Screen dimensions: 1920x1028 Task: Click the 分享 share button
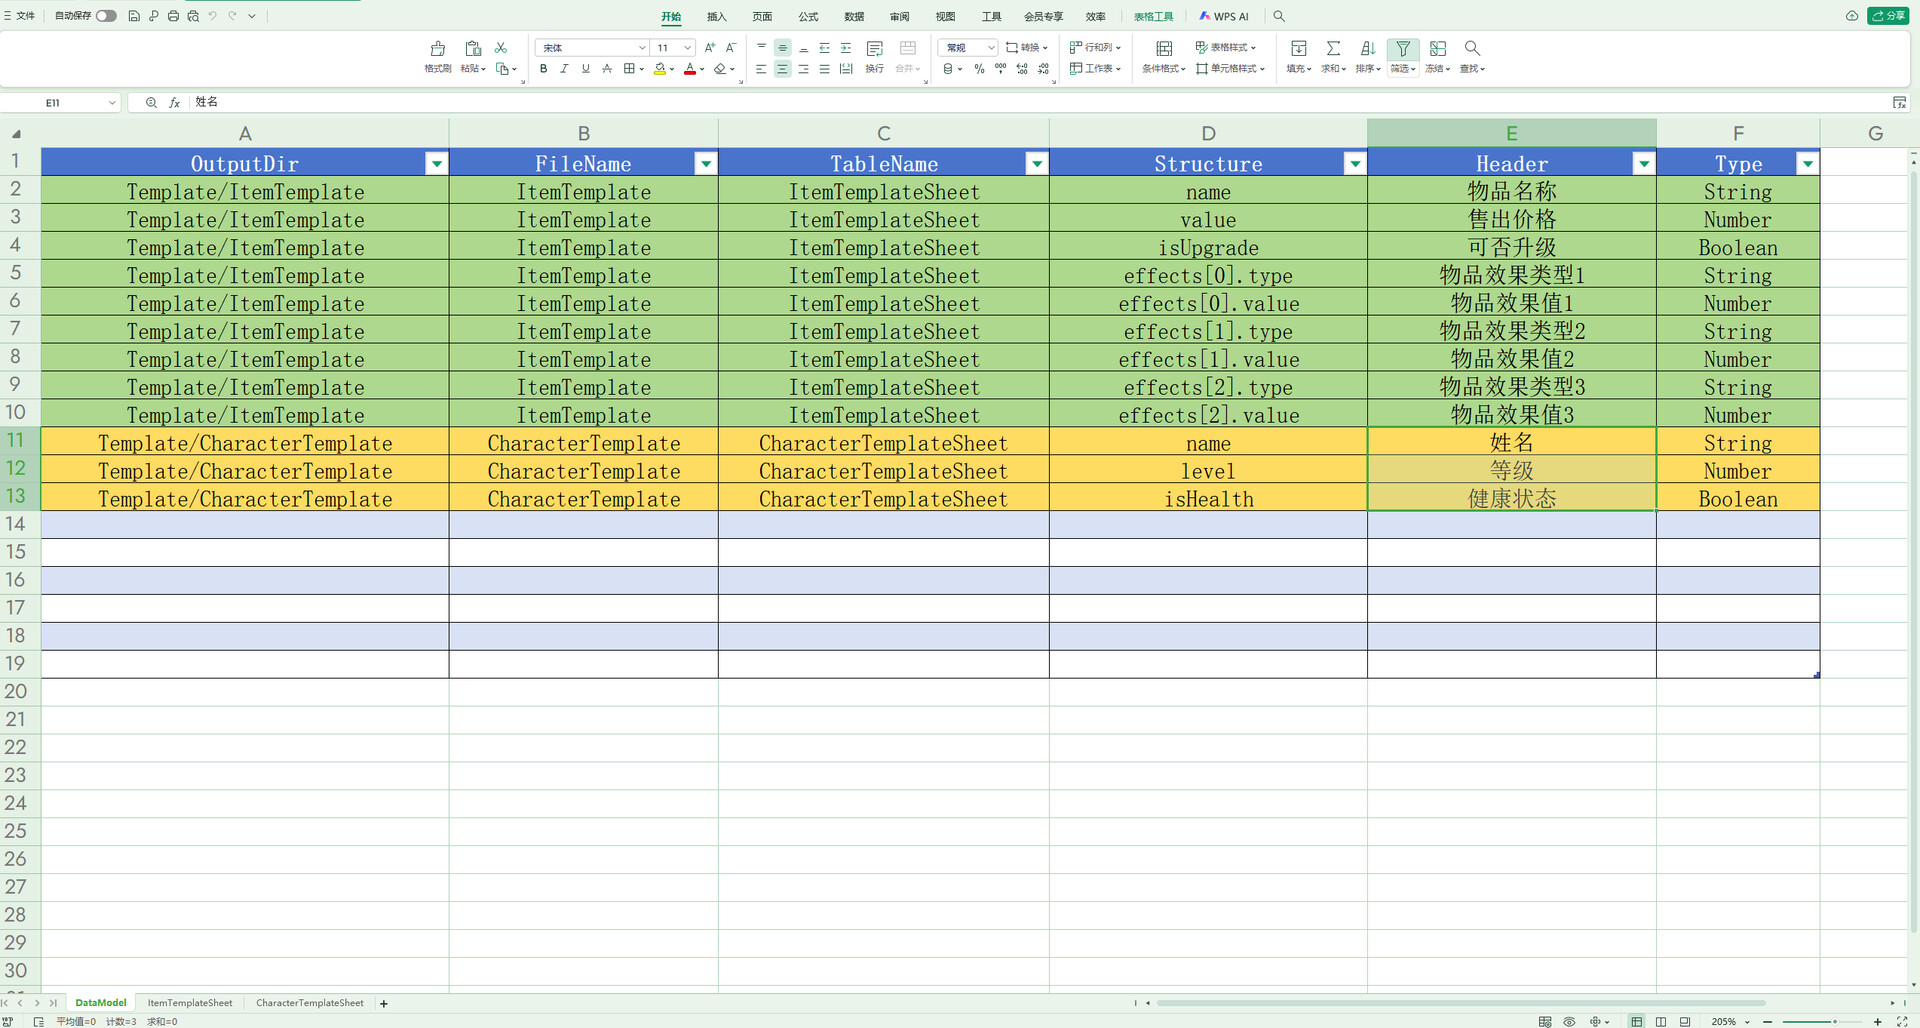(x=1888, y=16)
